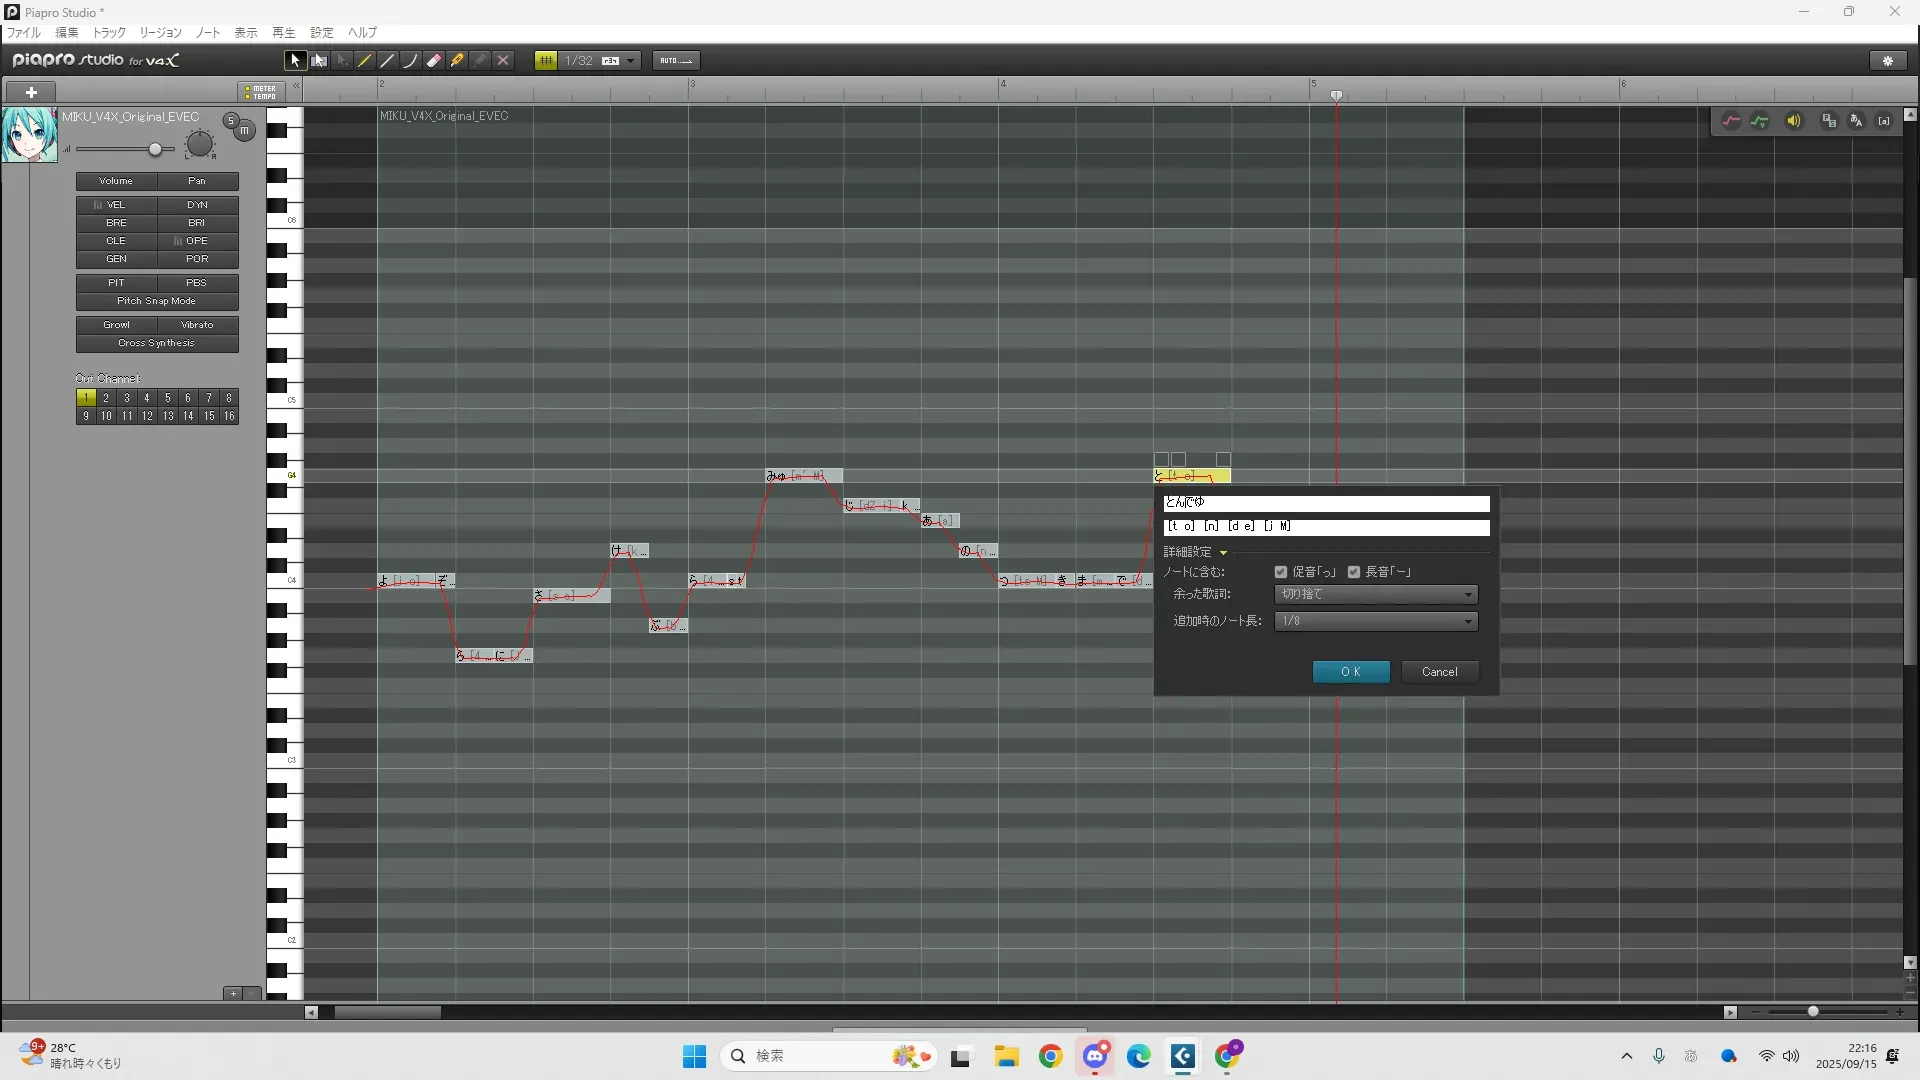Click the pink pitch curve display icon
Image resolution: width=1920 pixels, height=1080 pixels.
pos(1731,121)
